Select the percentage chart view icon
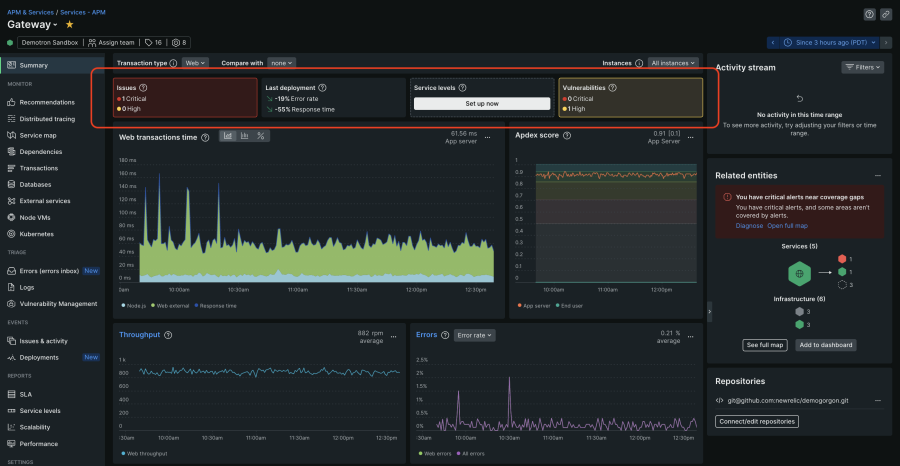The width and height of the screenshot is (900, 466). click(x=260, y=136)
